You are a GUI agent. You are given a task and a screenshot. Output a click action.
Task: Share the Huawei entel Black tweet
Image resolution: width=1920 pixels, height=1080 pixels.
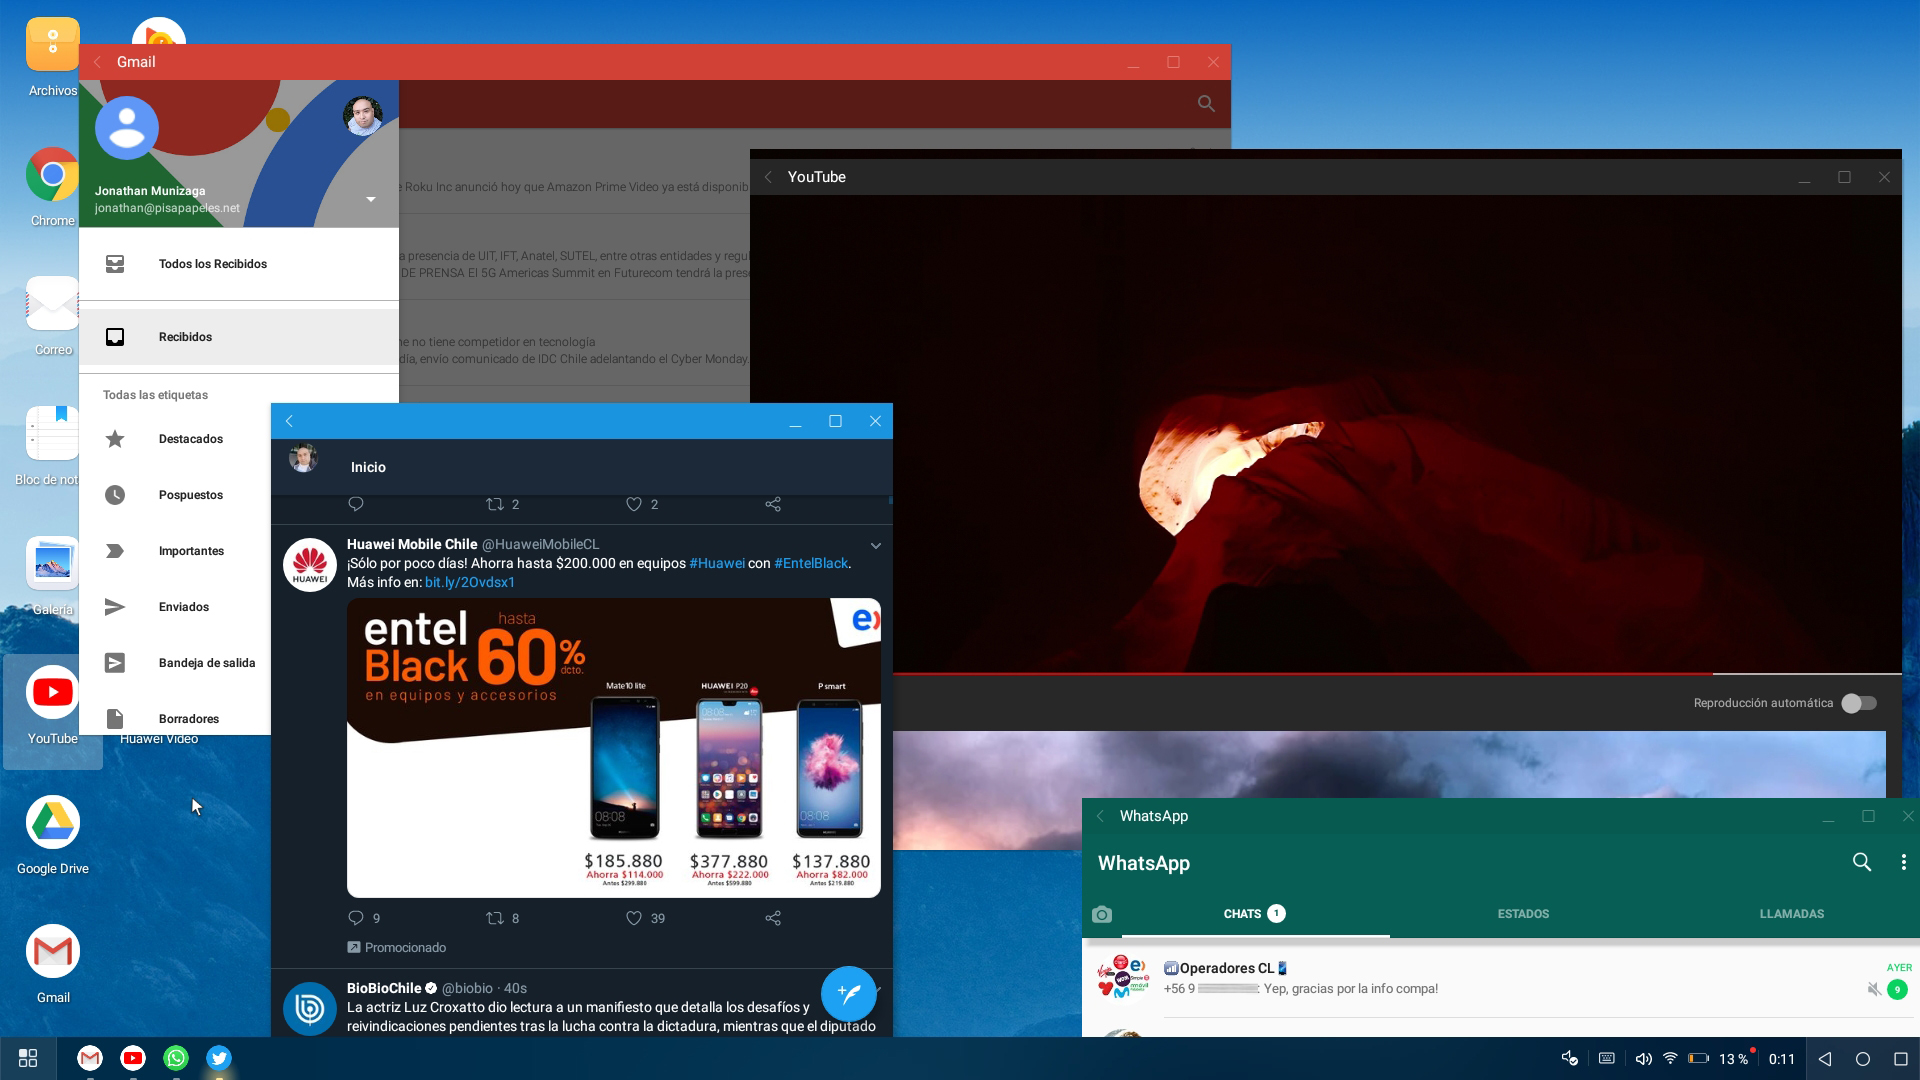(x=773, y=918)
